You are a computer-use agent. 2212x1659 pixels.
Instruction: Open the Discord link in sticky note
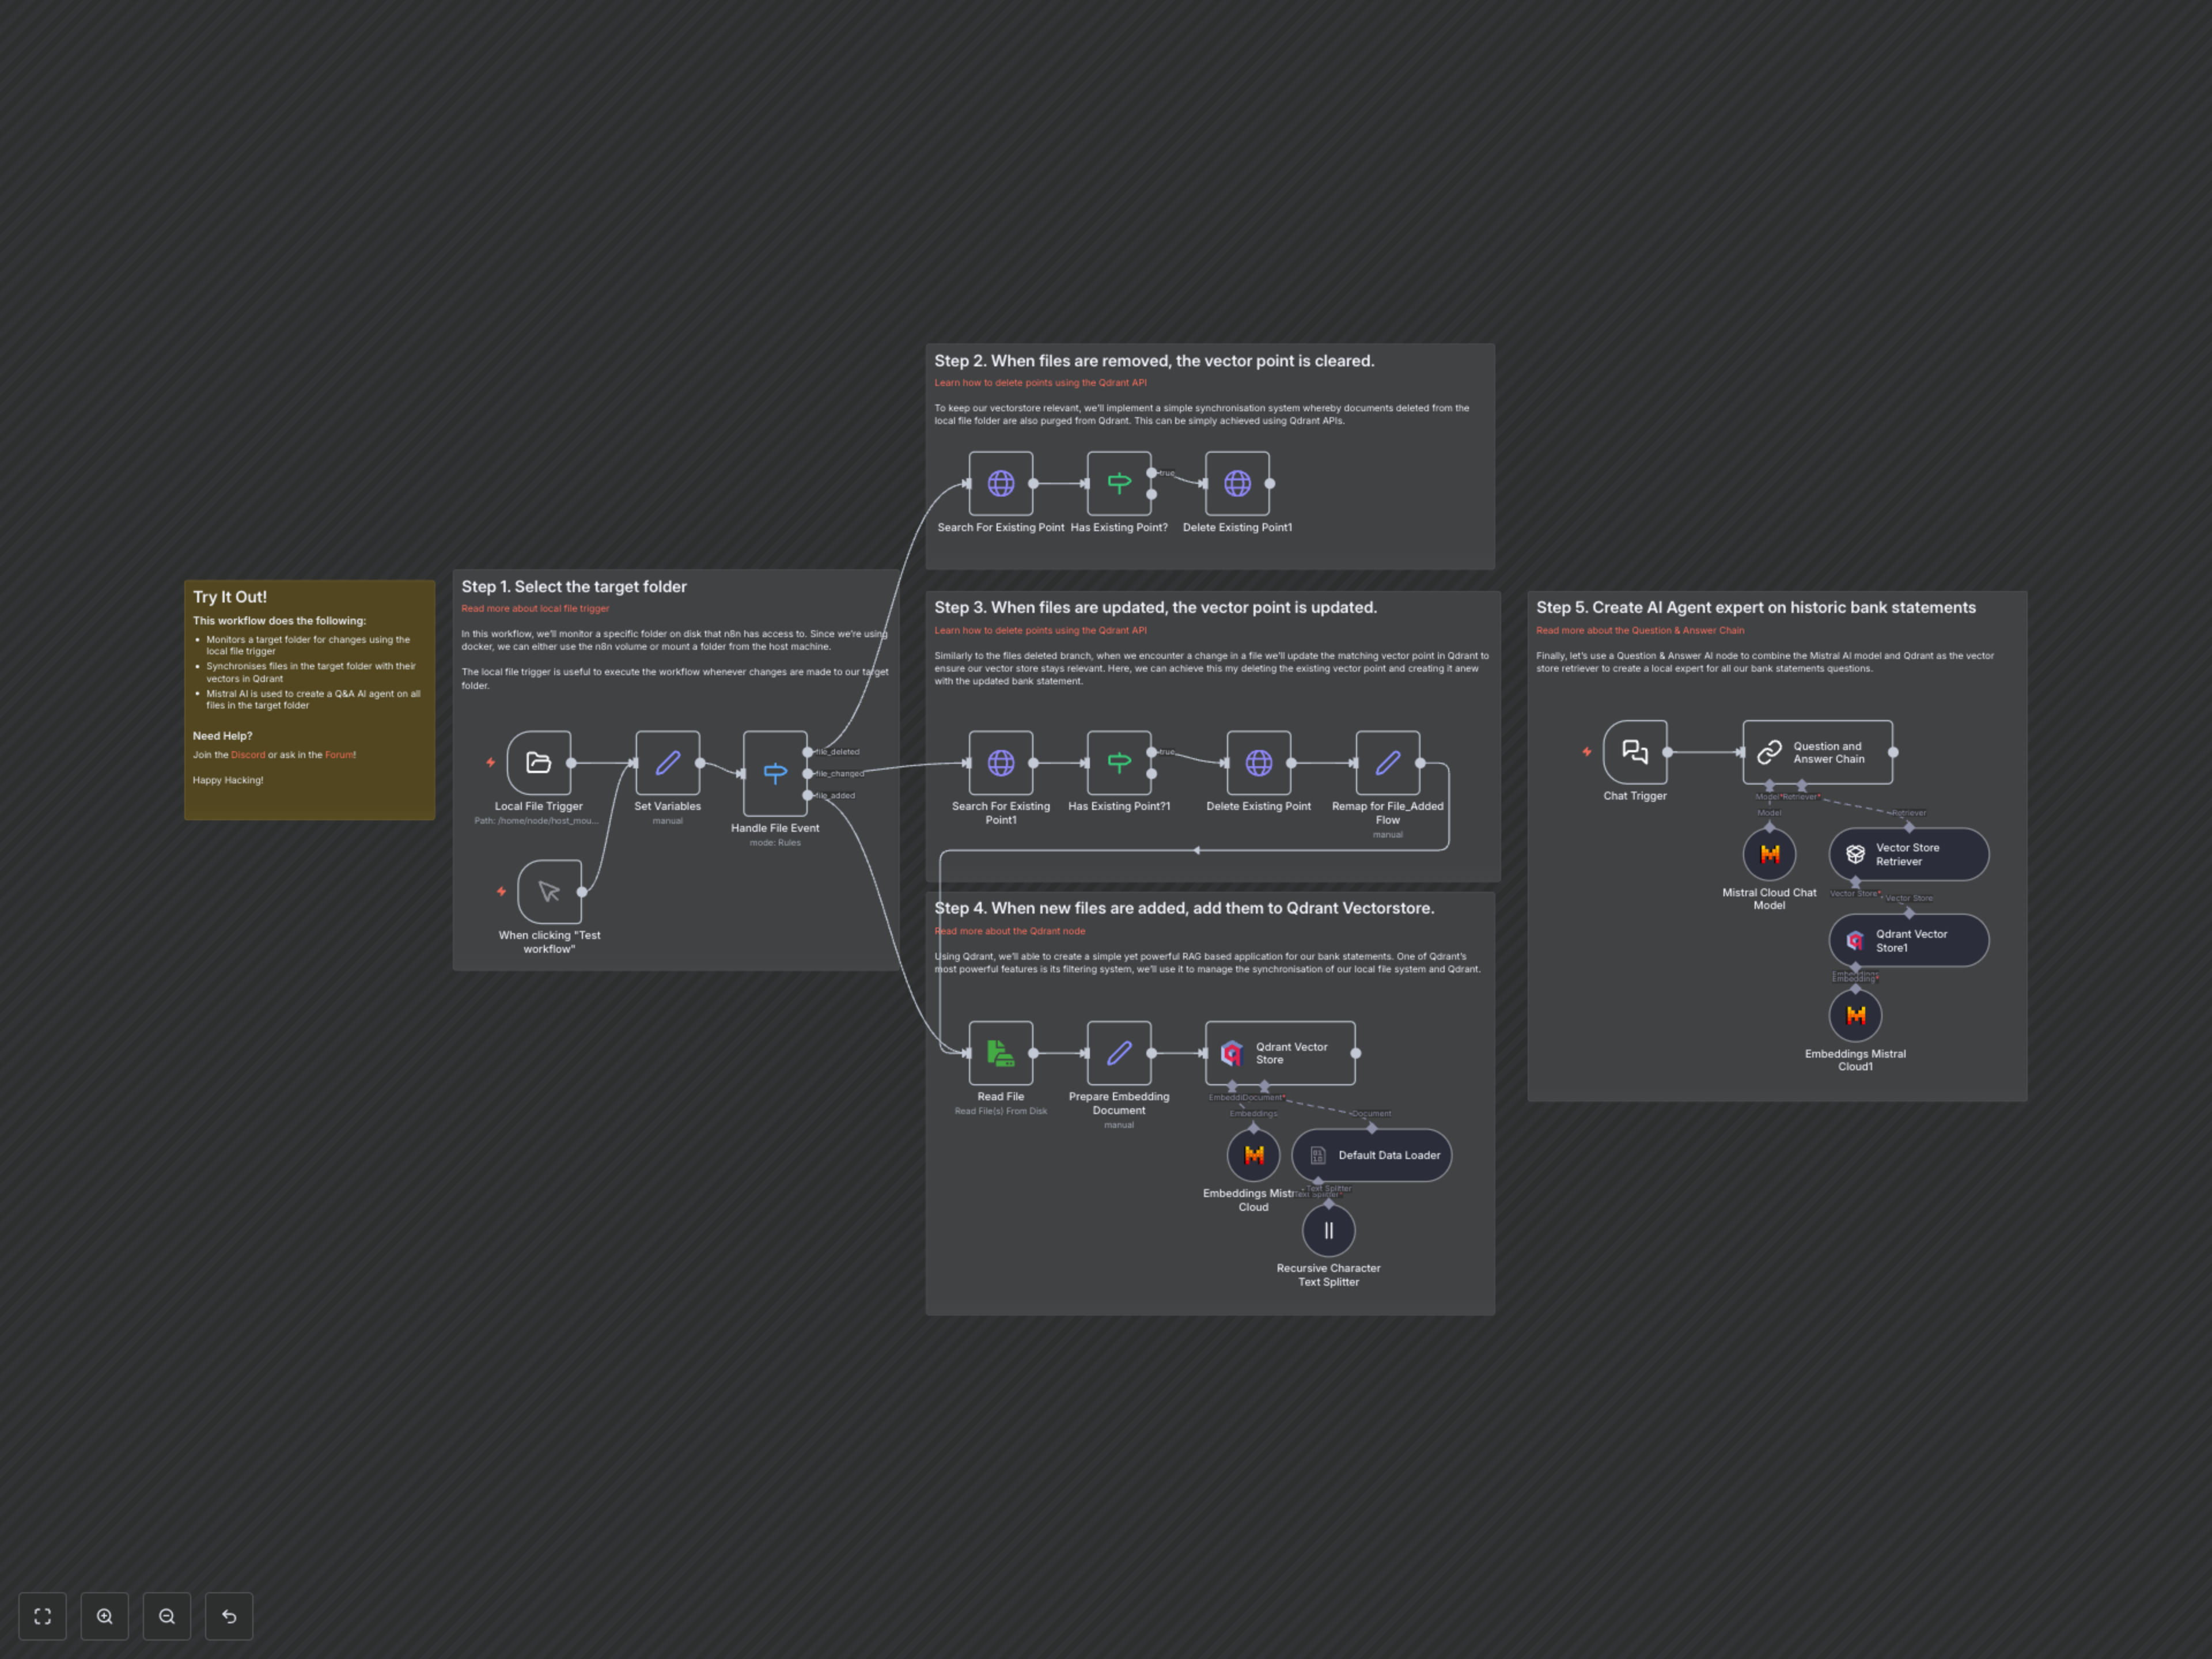tap(248, 755)
